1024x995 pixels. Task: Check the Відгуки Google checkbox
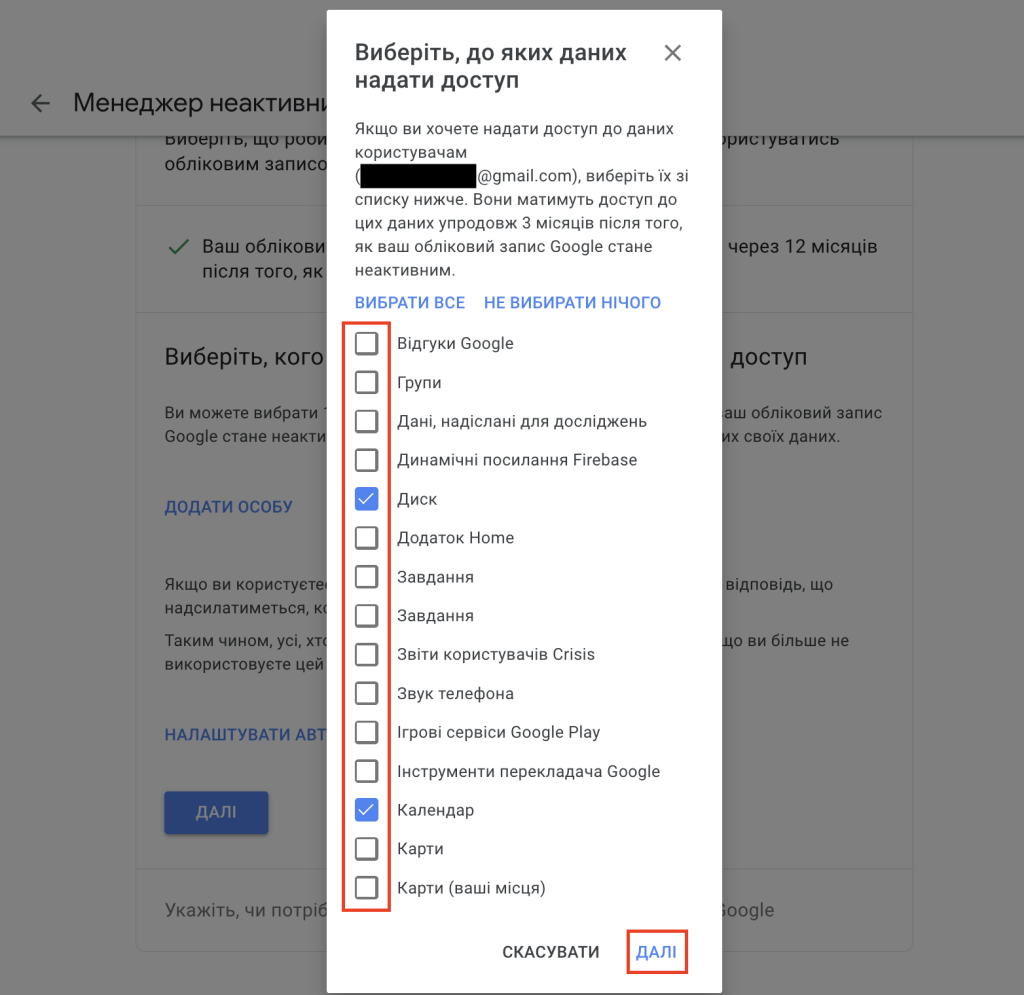pos(366,343)
